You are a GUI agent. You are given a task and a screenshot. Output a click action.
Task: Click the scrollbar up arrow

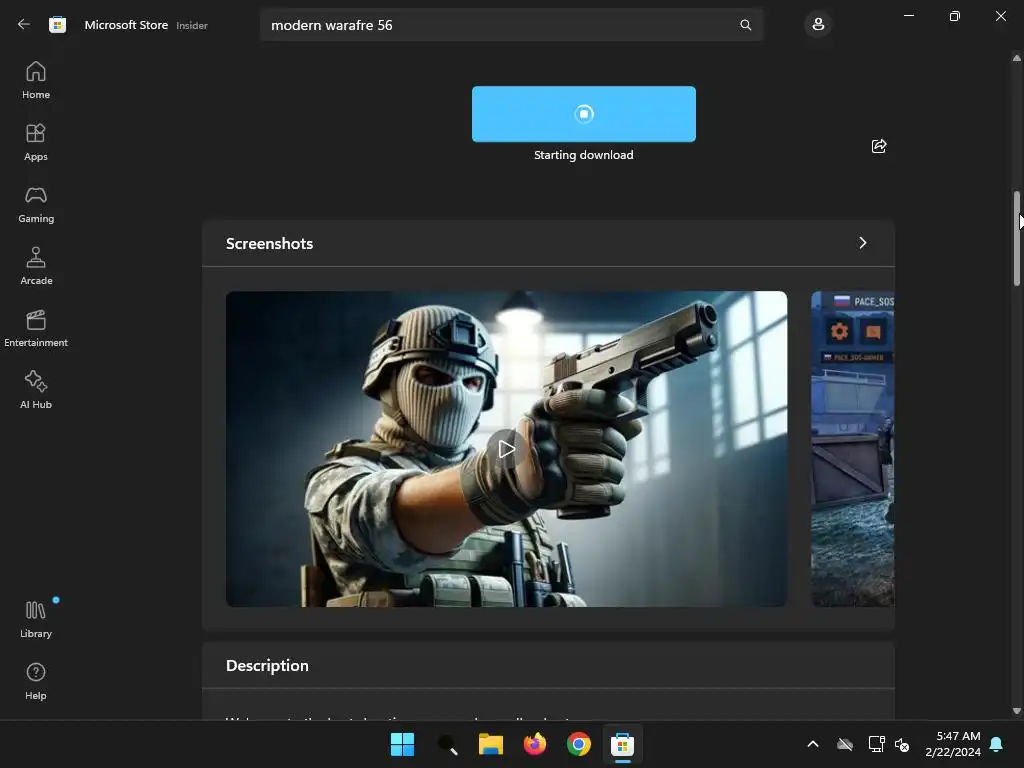1017,58
